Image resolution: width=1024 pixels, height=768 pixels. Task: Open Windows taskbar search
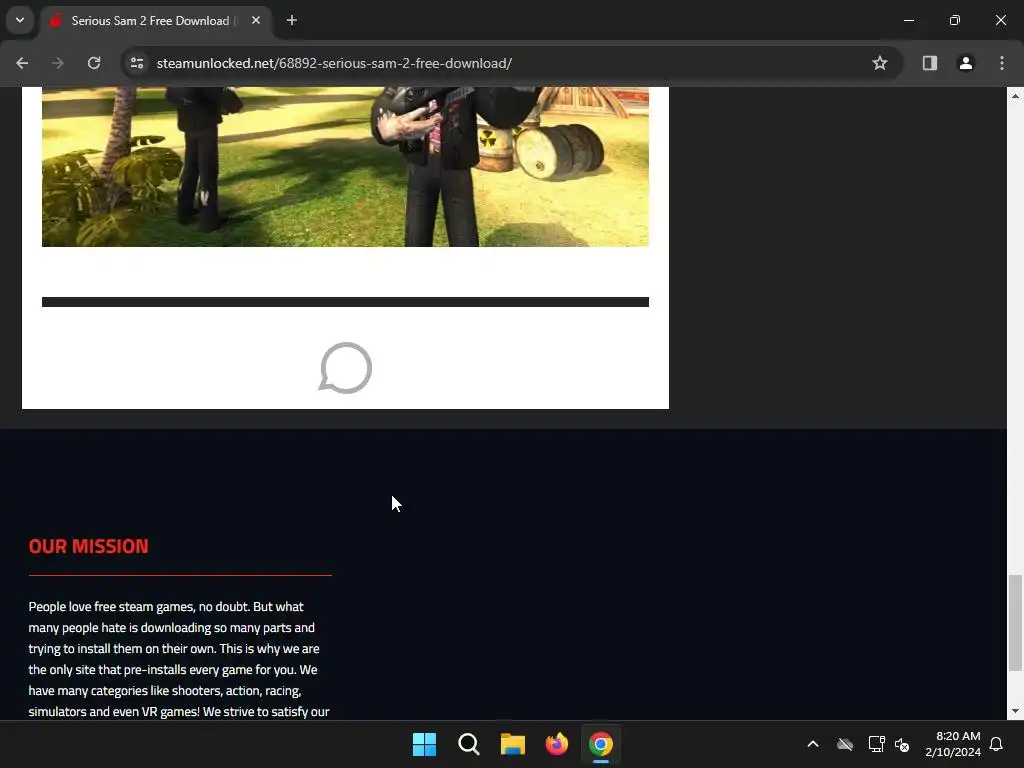pos(469,744)
